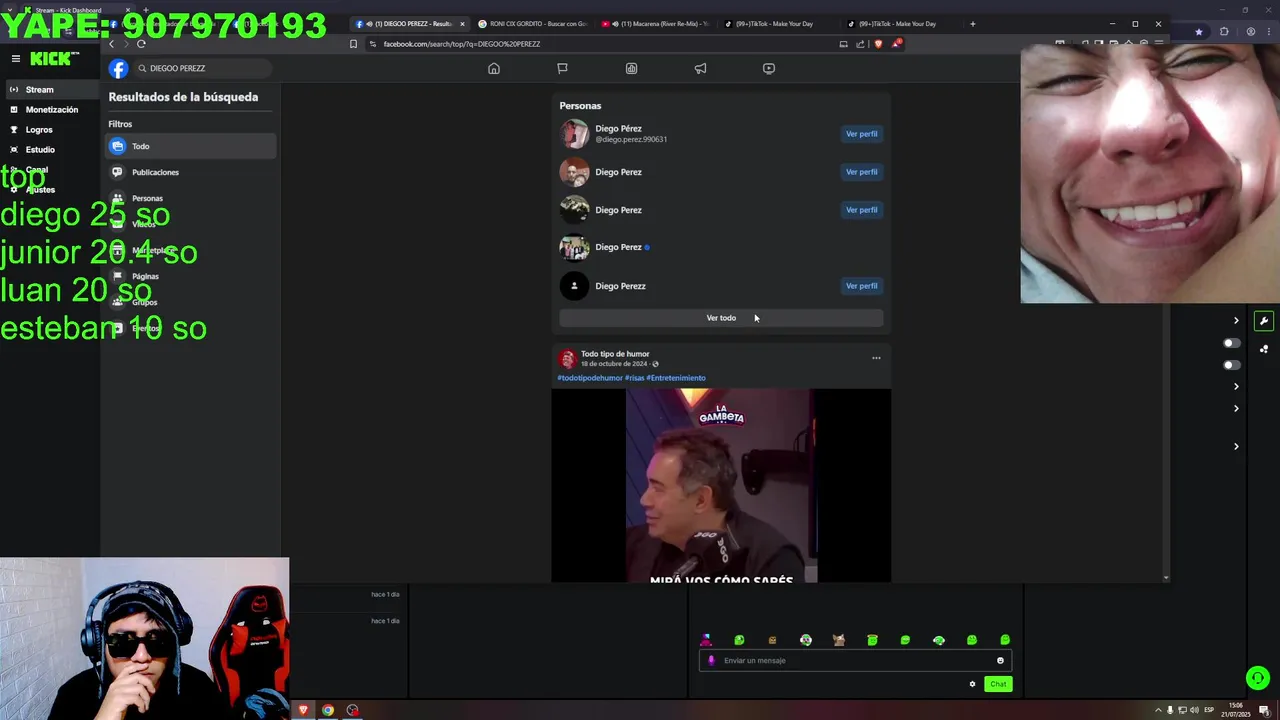Expand the chevron below the two toggles
This screenshot has width=1280, height=720.
point(1236,386)
